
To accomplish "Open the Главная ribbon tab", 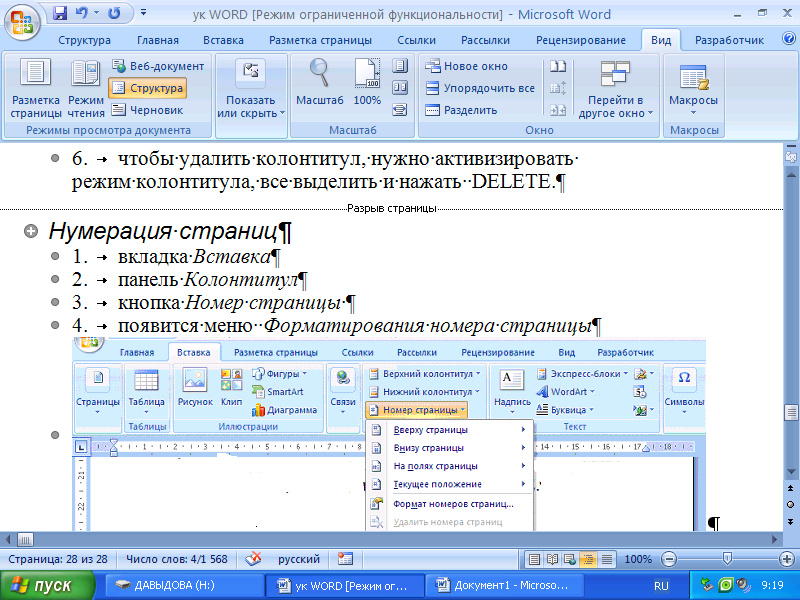I will [158, 40].
